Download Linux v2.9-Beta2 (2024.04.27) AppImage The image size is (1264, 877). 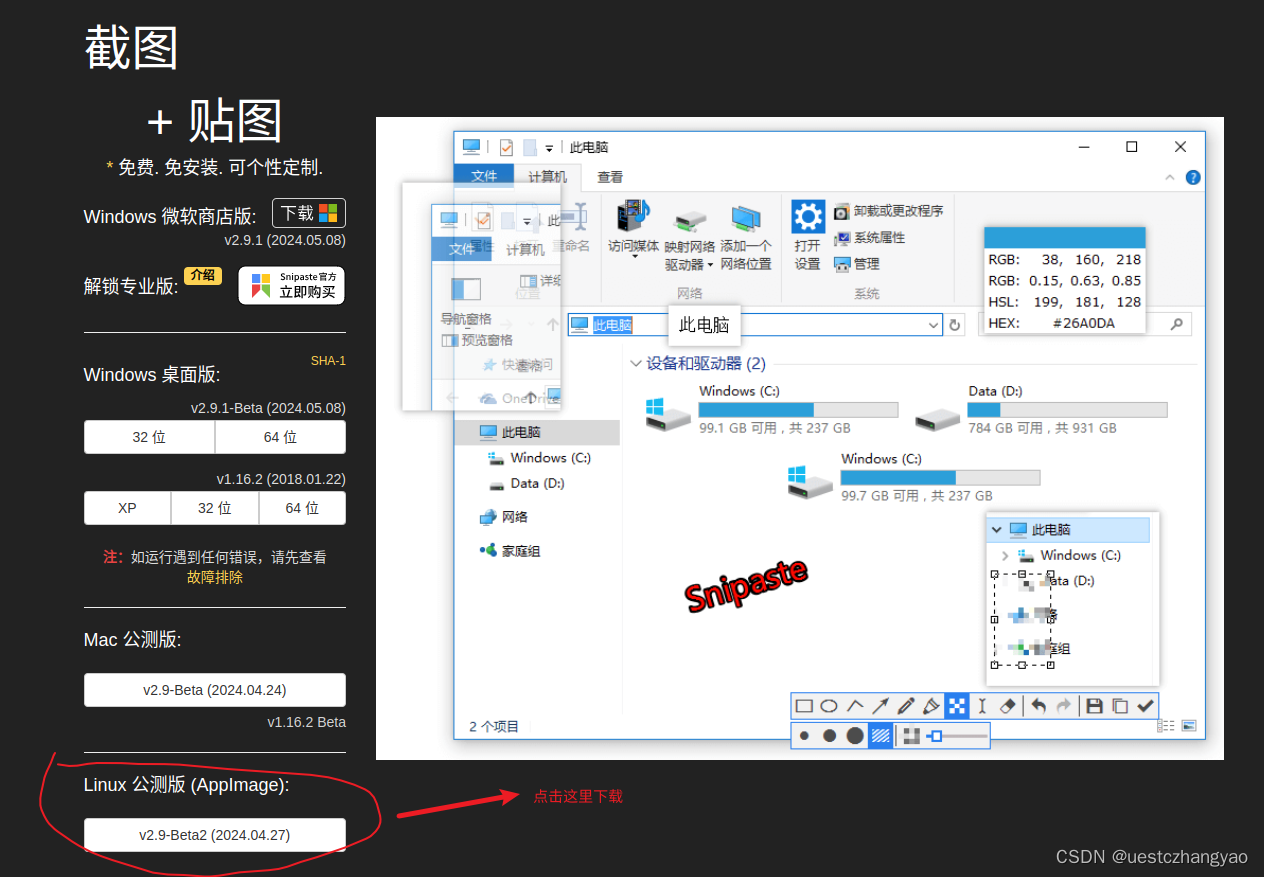pos(215,835)
